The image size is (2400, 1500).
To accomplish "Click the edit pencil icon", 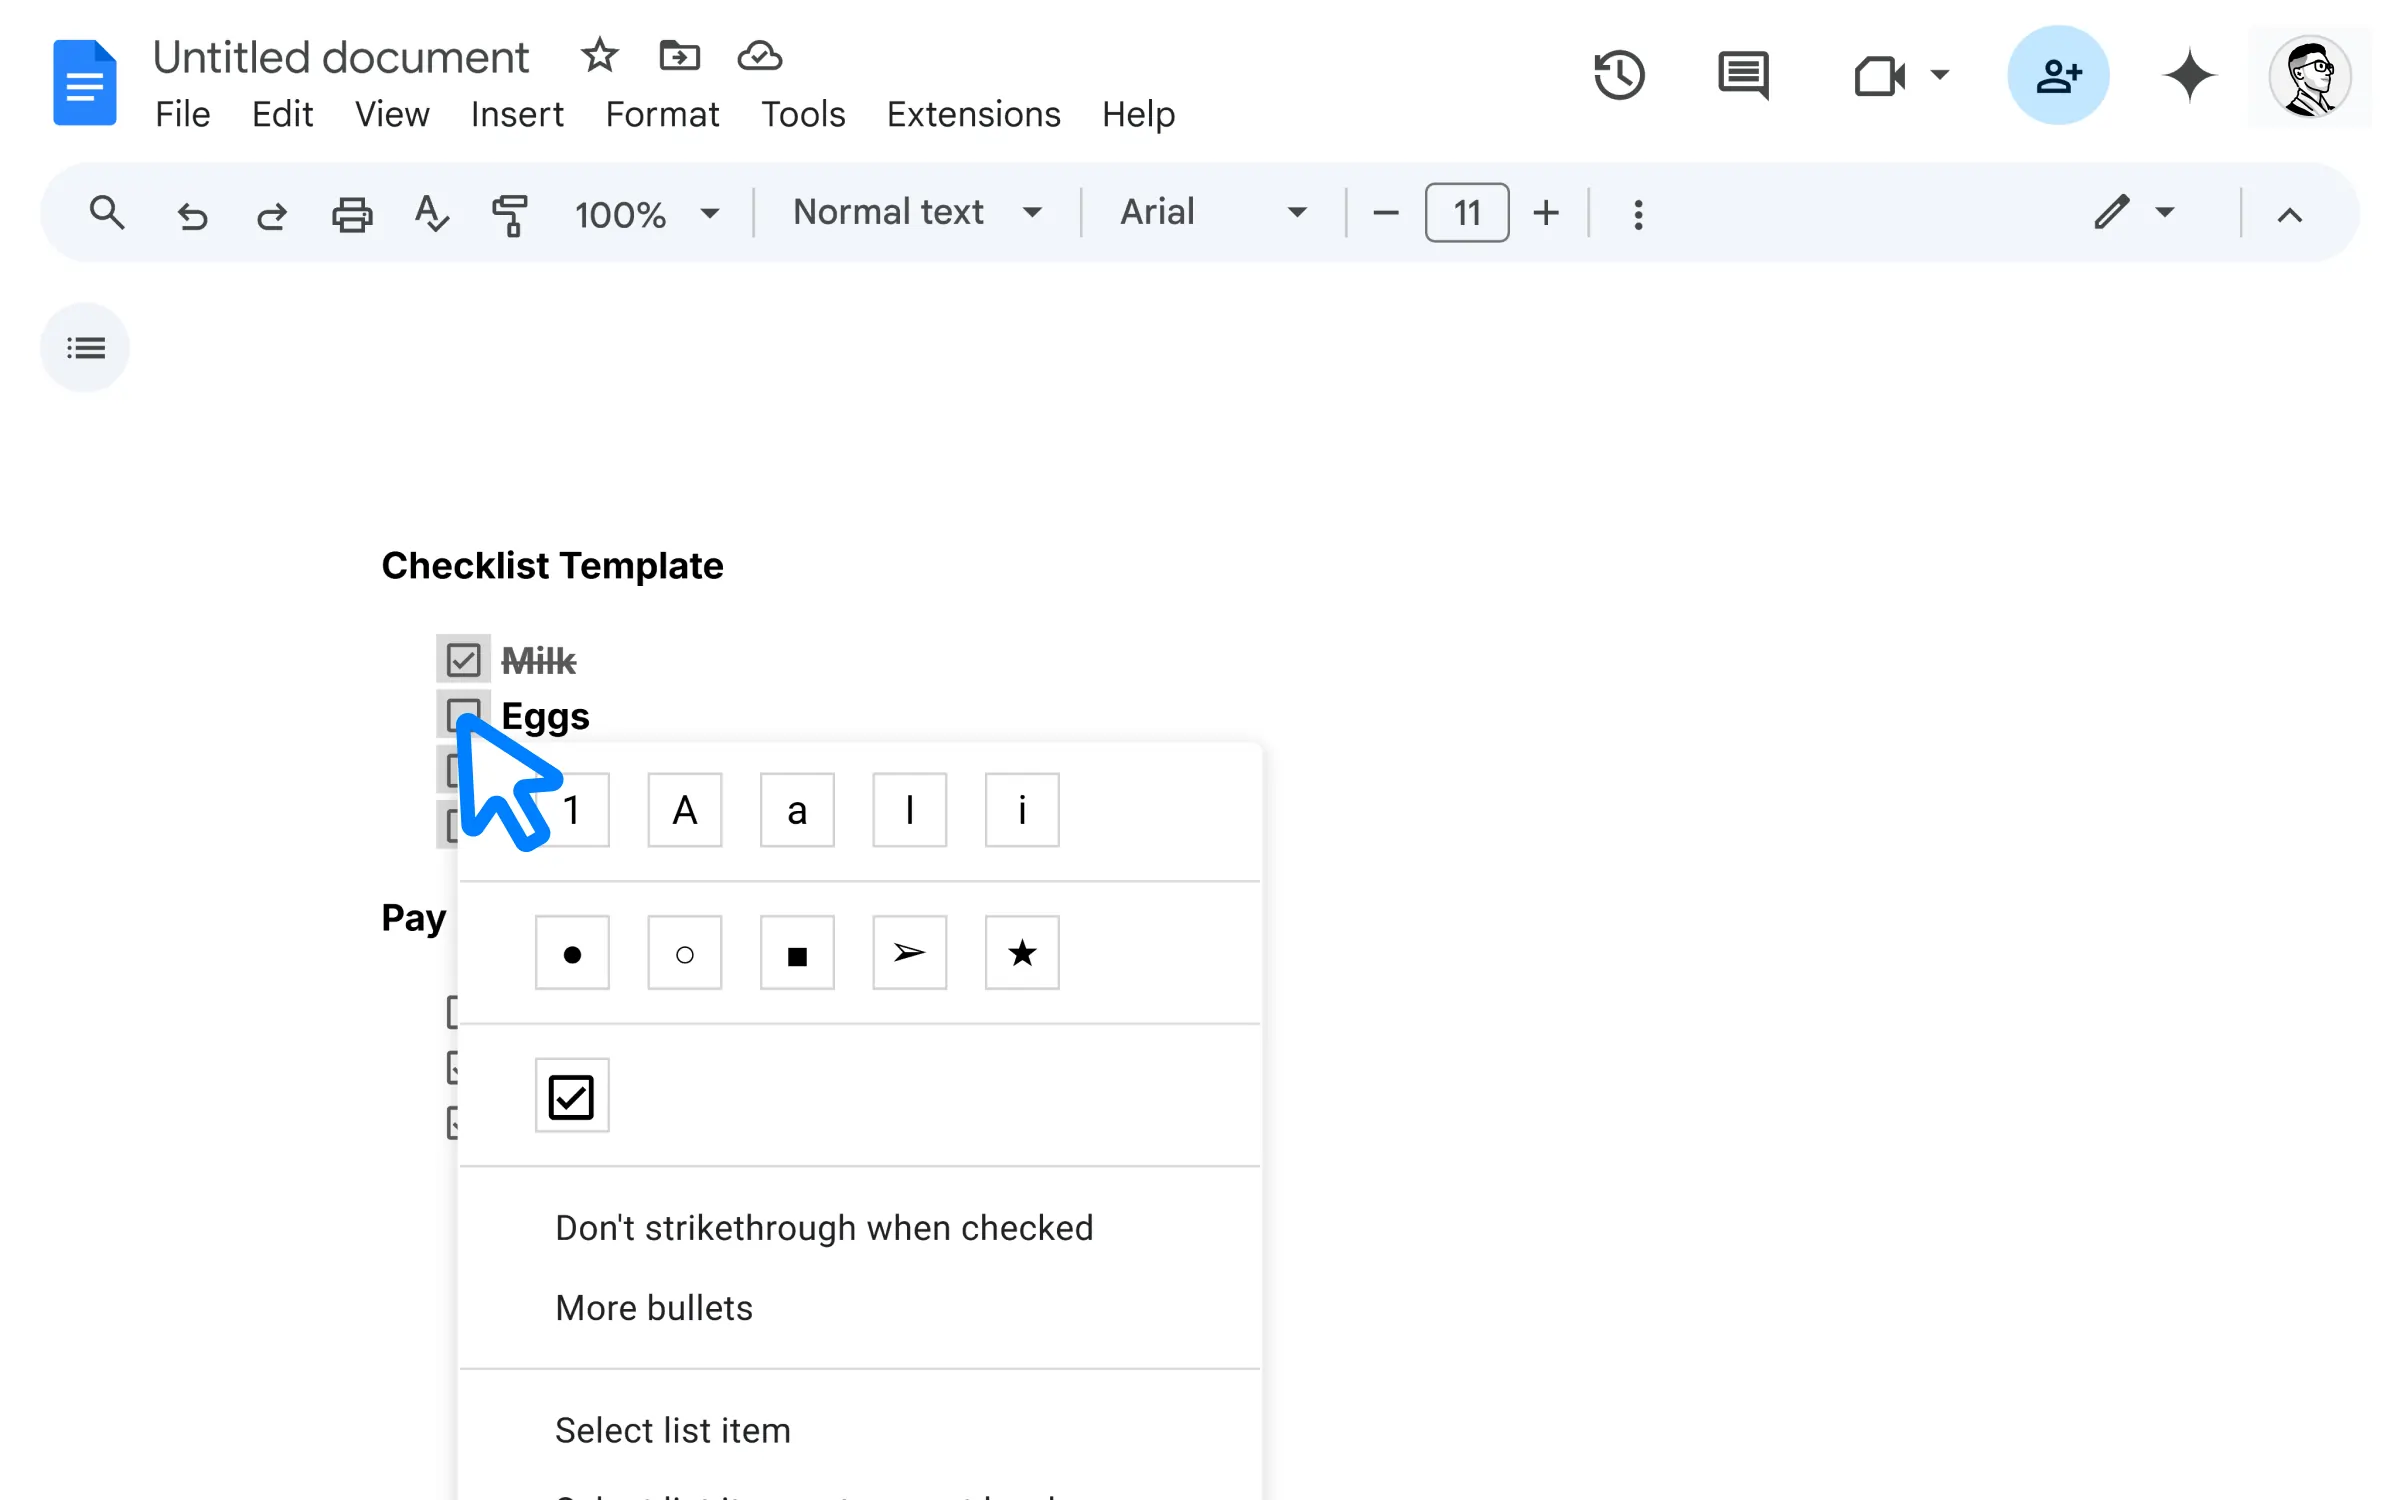I will point(2110,211).
